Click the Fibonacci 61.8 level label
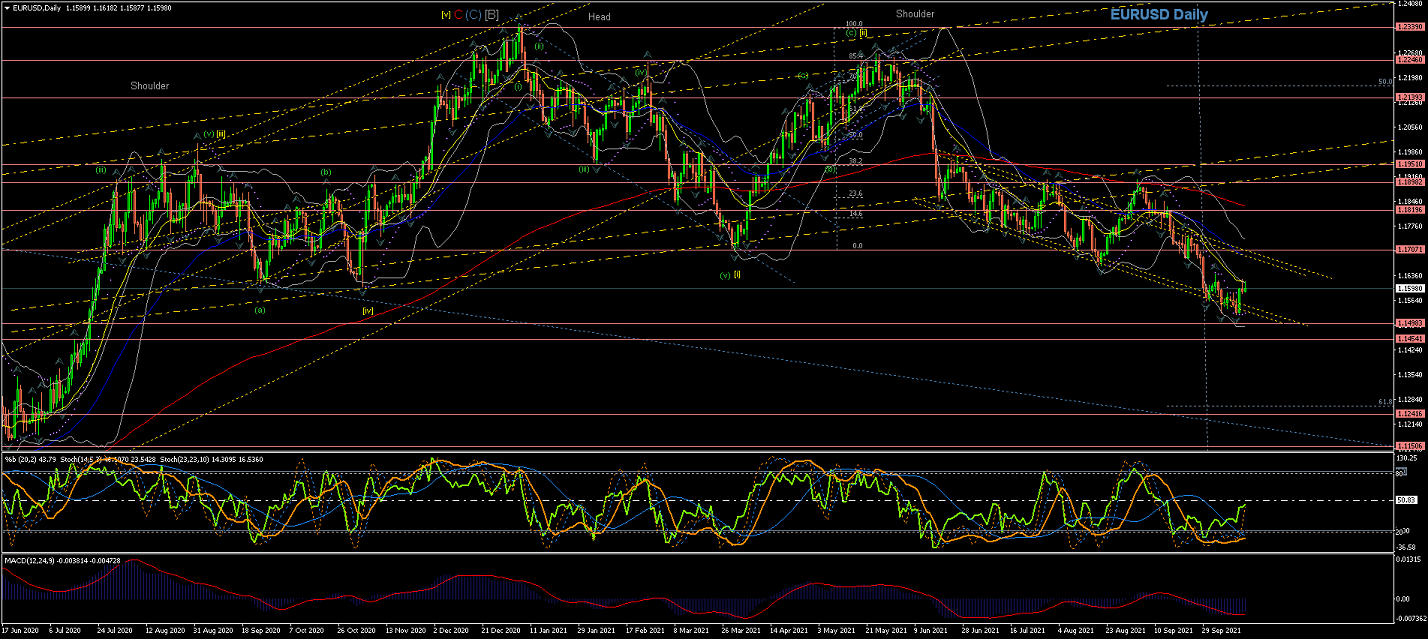1428x639 pixels. tap(1385, 402)
